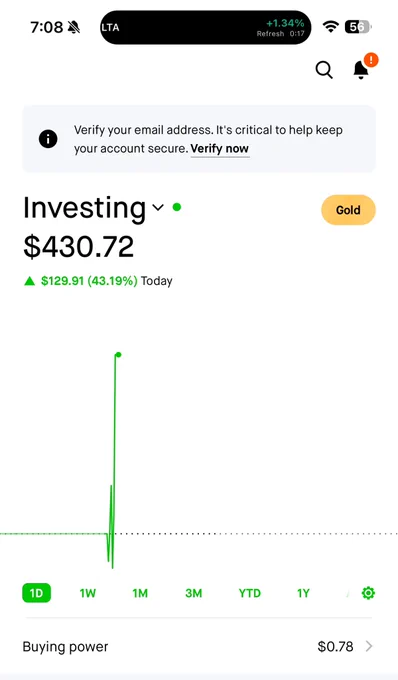Tap the Gold button
The width and height of the screenshot is (398, 680).
[348, 210]
